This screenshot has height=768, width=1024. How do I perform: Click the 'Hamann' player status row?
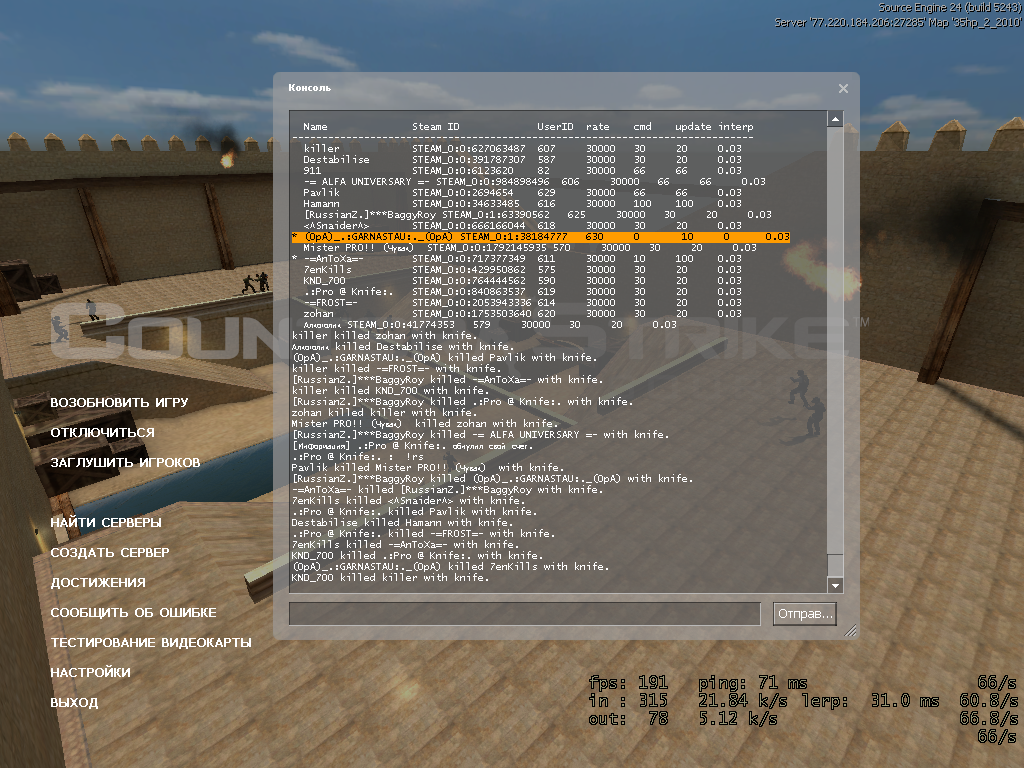(522, 204)
